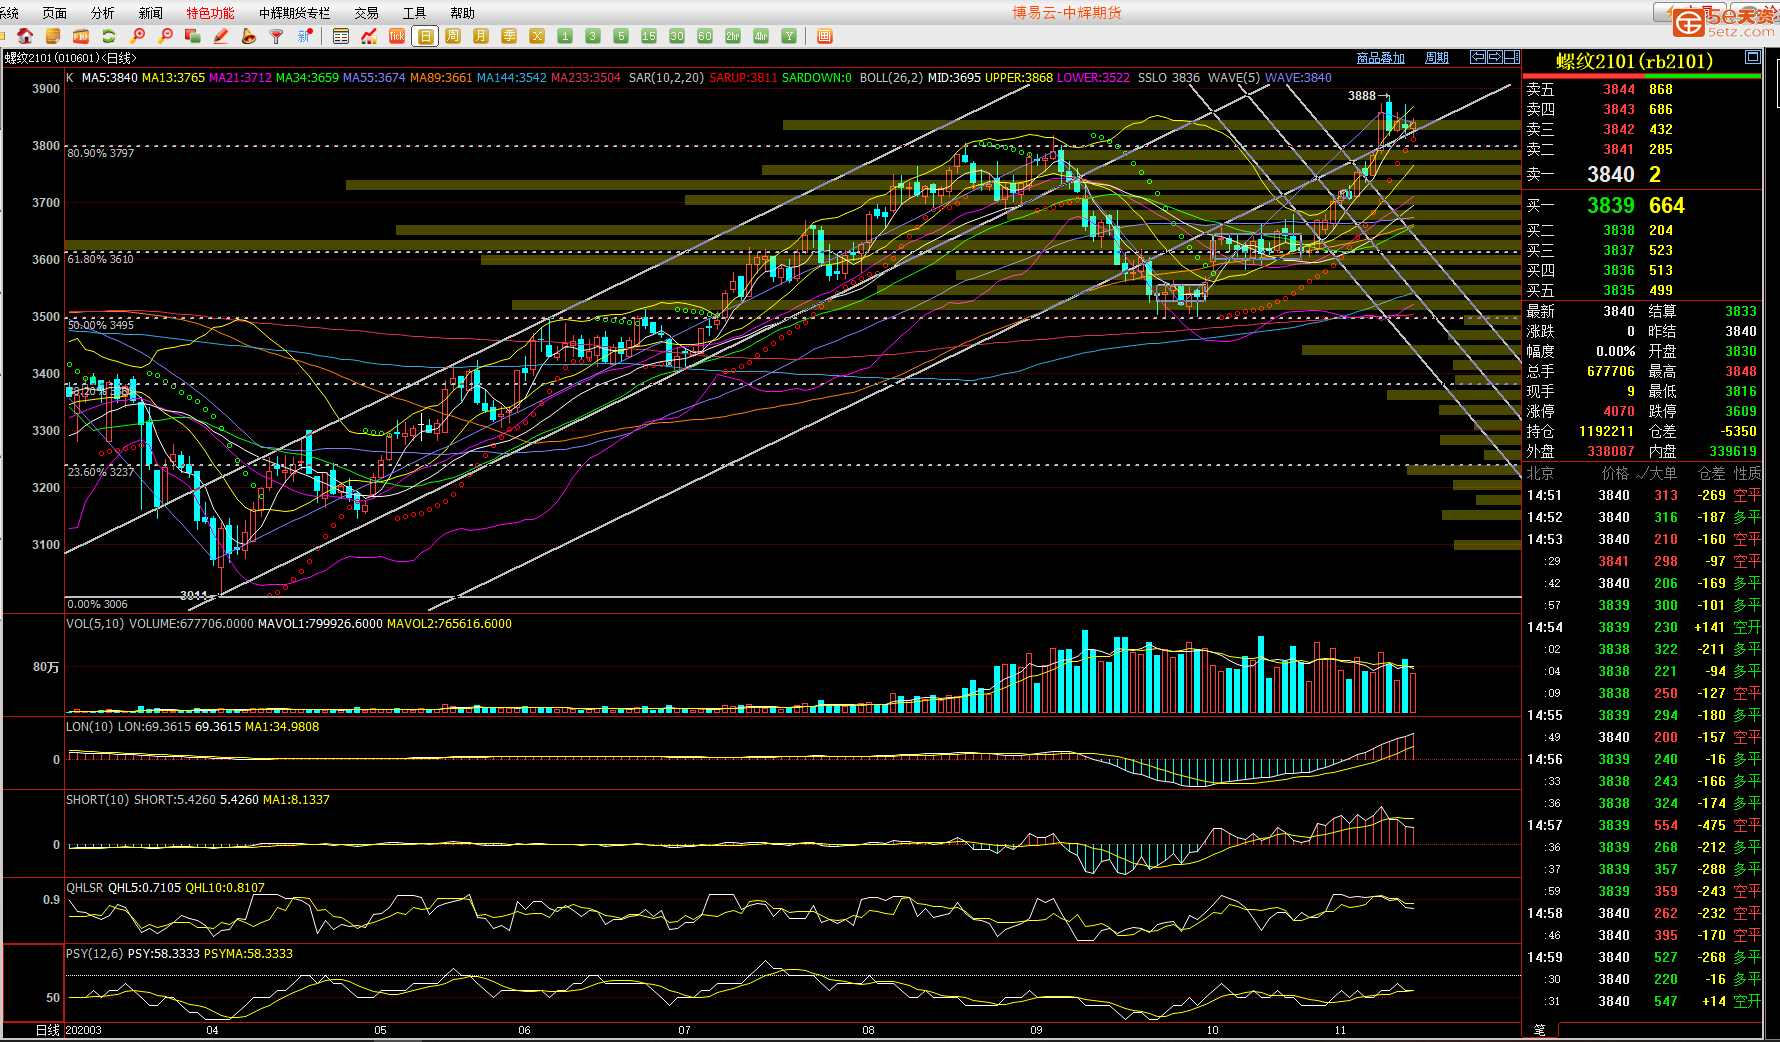Select the 5-minute period button
1780x1042 pixels.
click(621, 36)
